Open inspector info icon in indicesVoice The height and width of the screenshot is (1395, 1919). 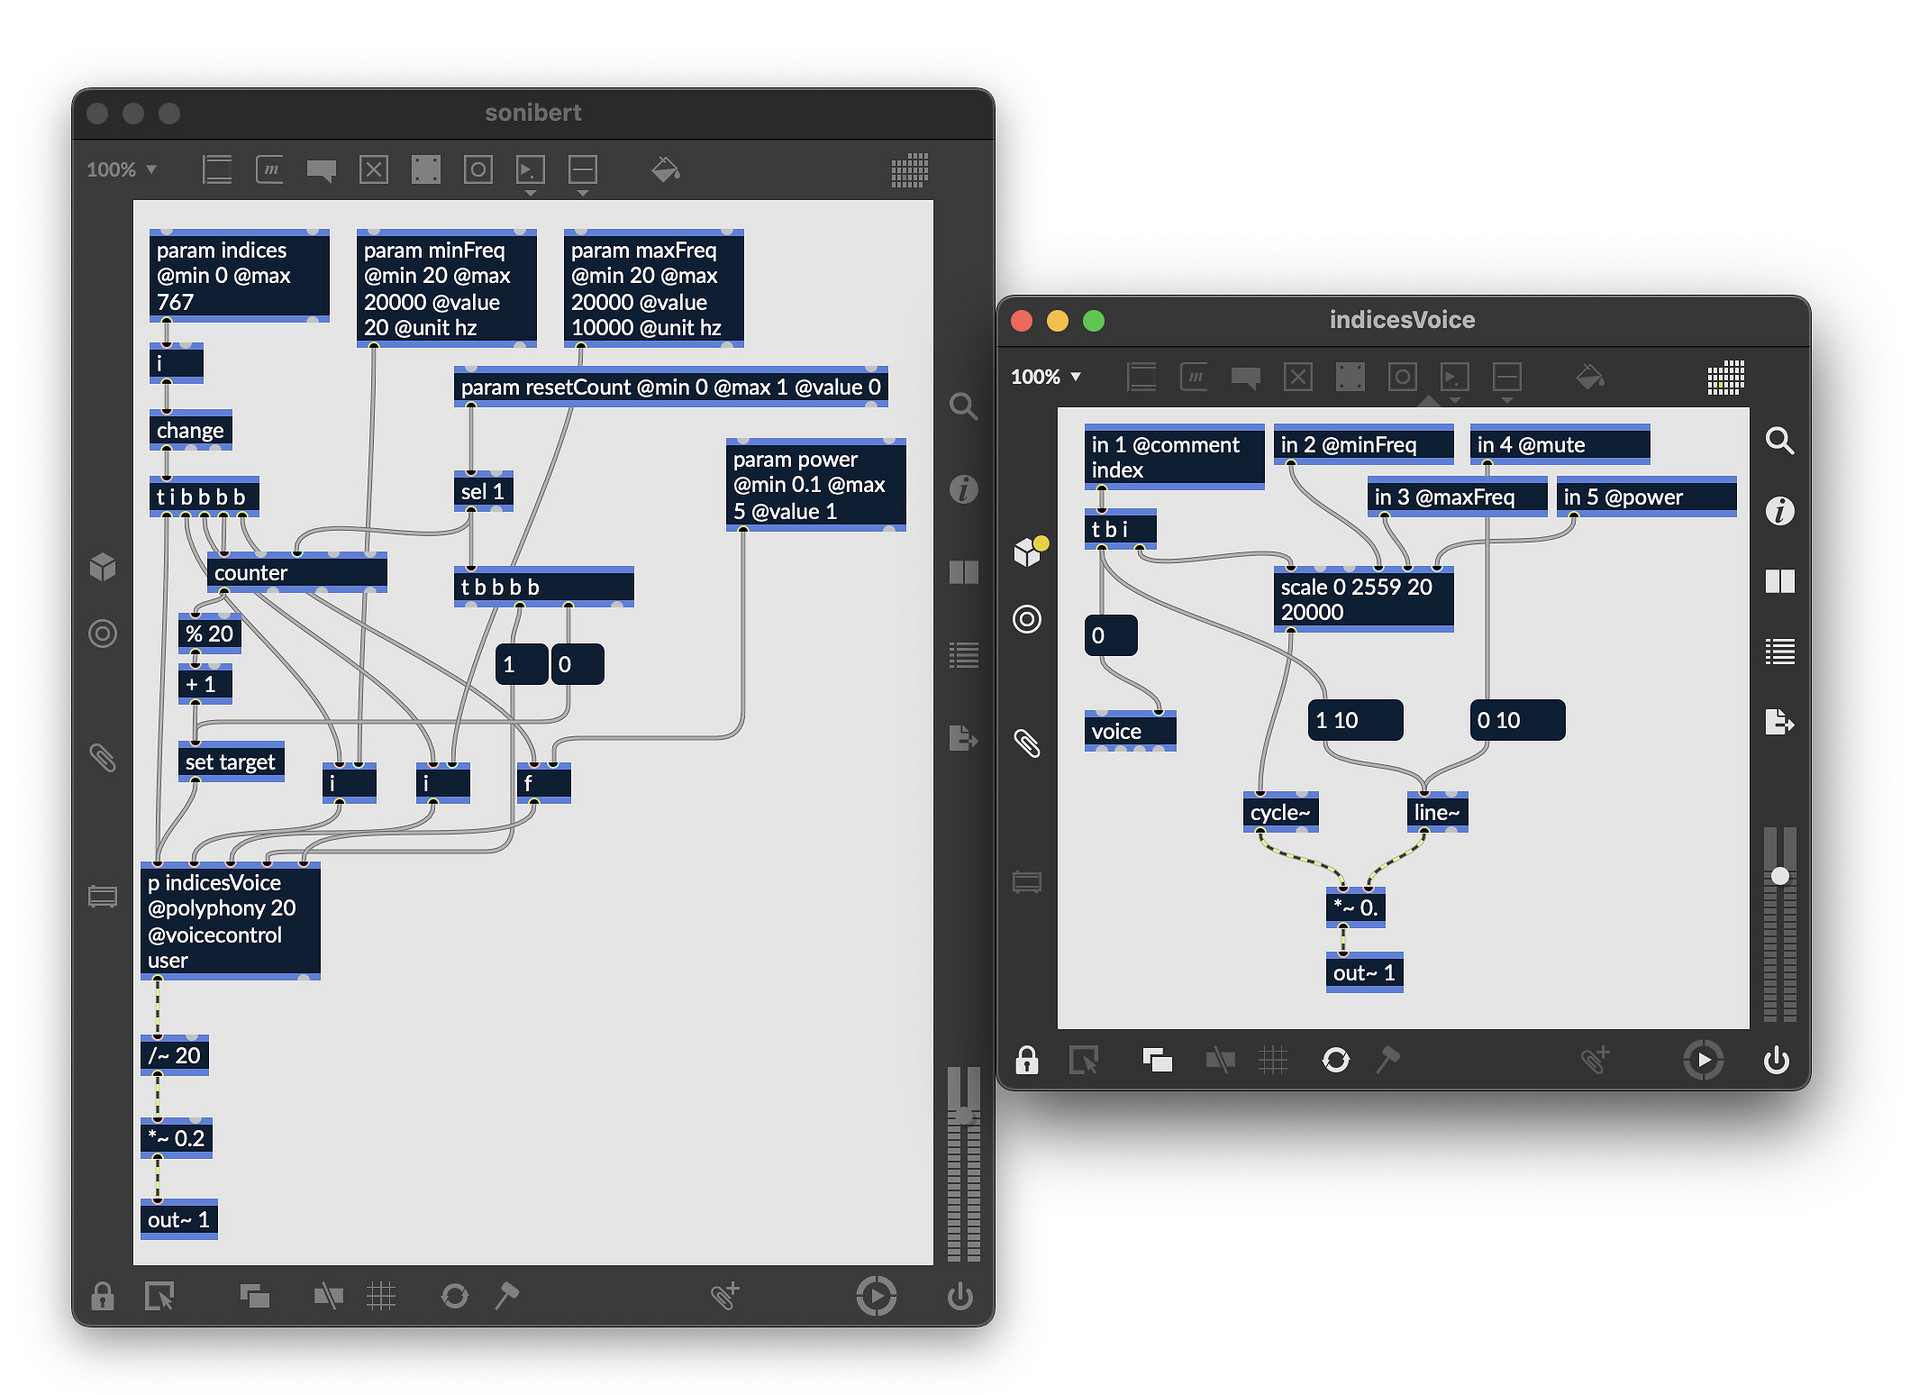pyautogui.click(x=1779, y=511)
